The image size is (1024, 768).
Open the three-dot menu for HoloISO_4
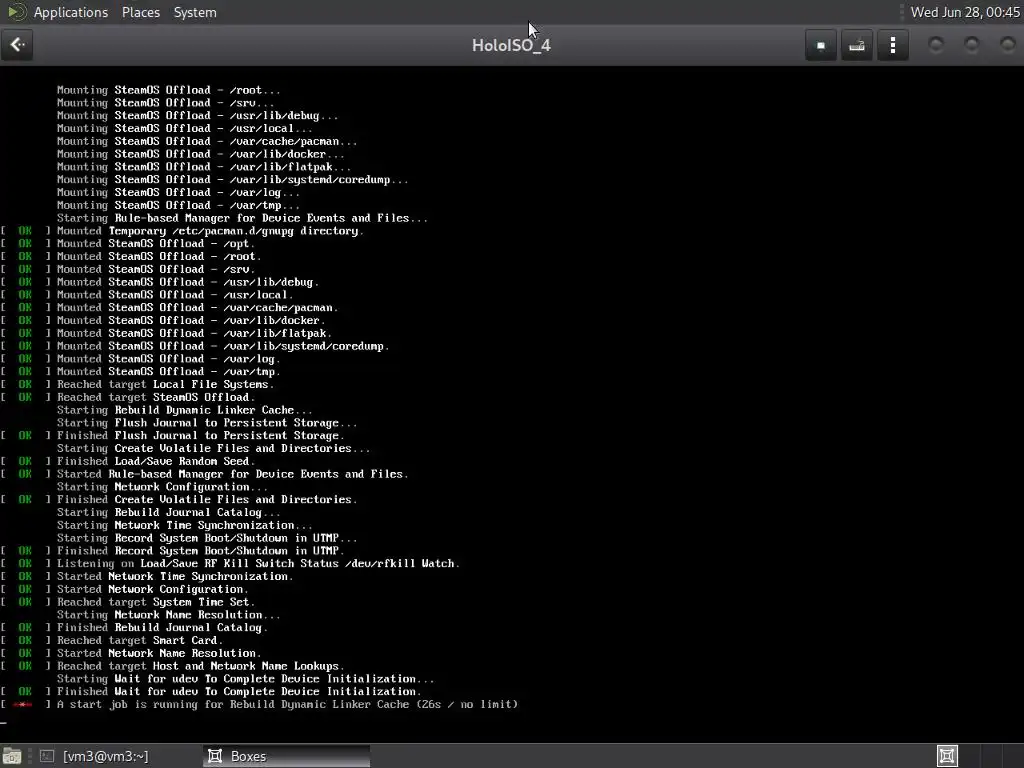click(893, 45)
